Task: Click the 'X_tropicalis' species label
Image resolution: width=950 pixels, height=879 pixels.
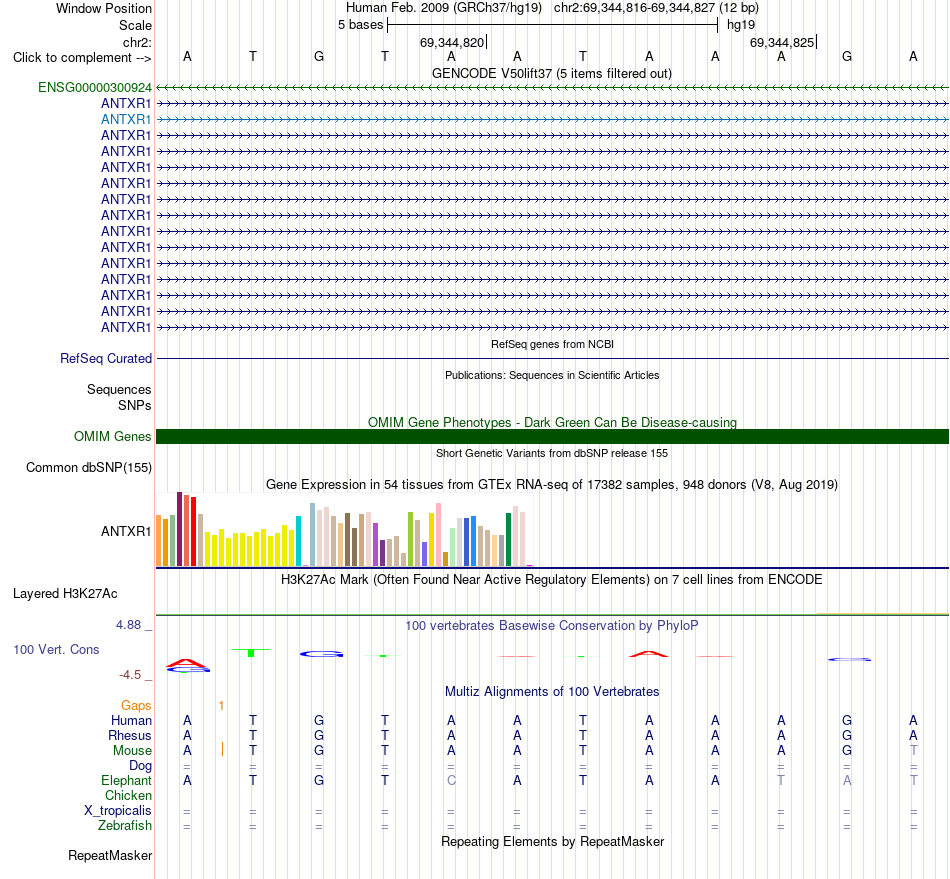Action: coord(118,811)
